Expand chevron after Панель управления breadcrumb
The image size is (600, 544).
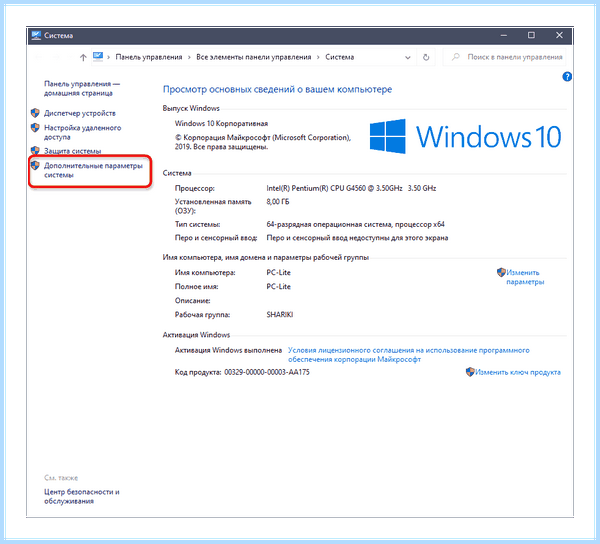(189, 57)
